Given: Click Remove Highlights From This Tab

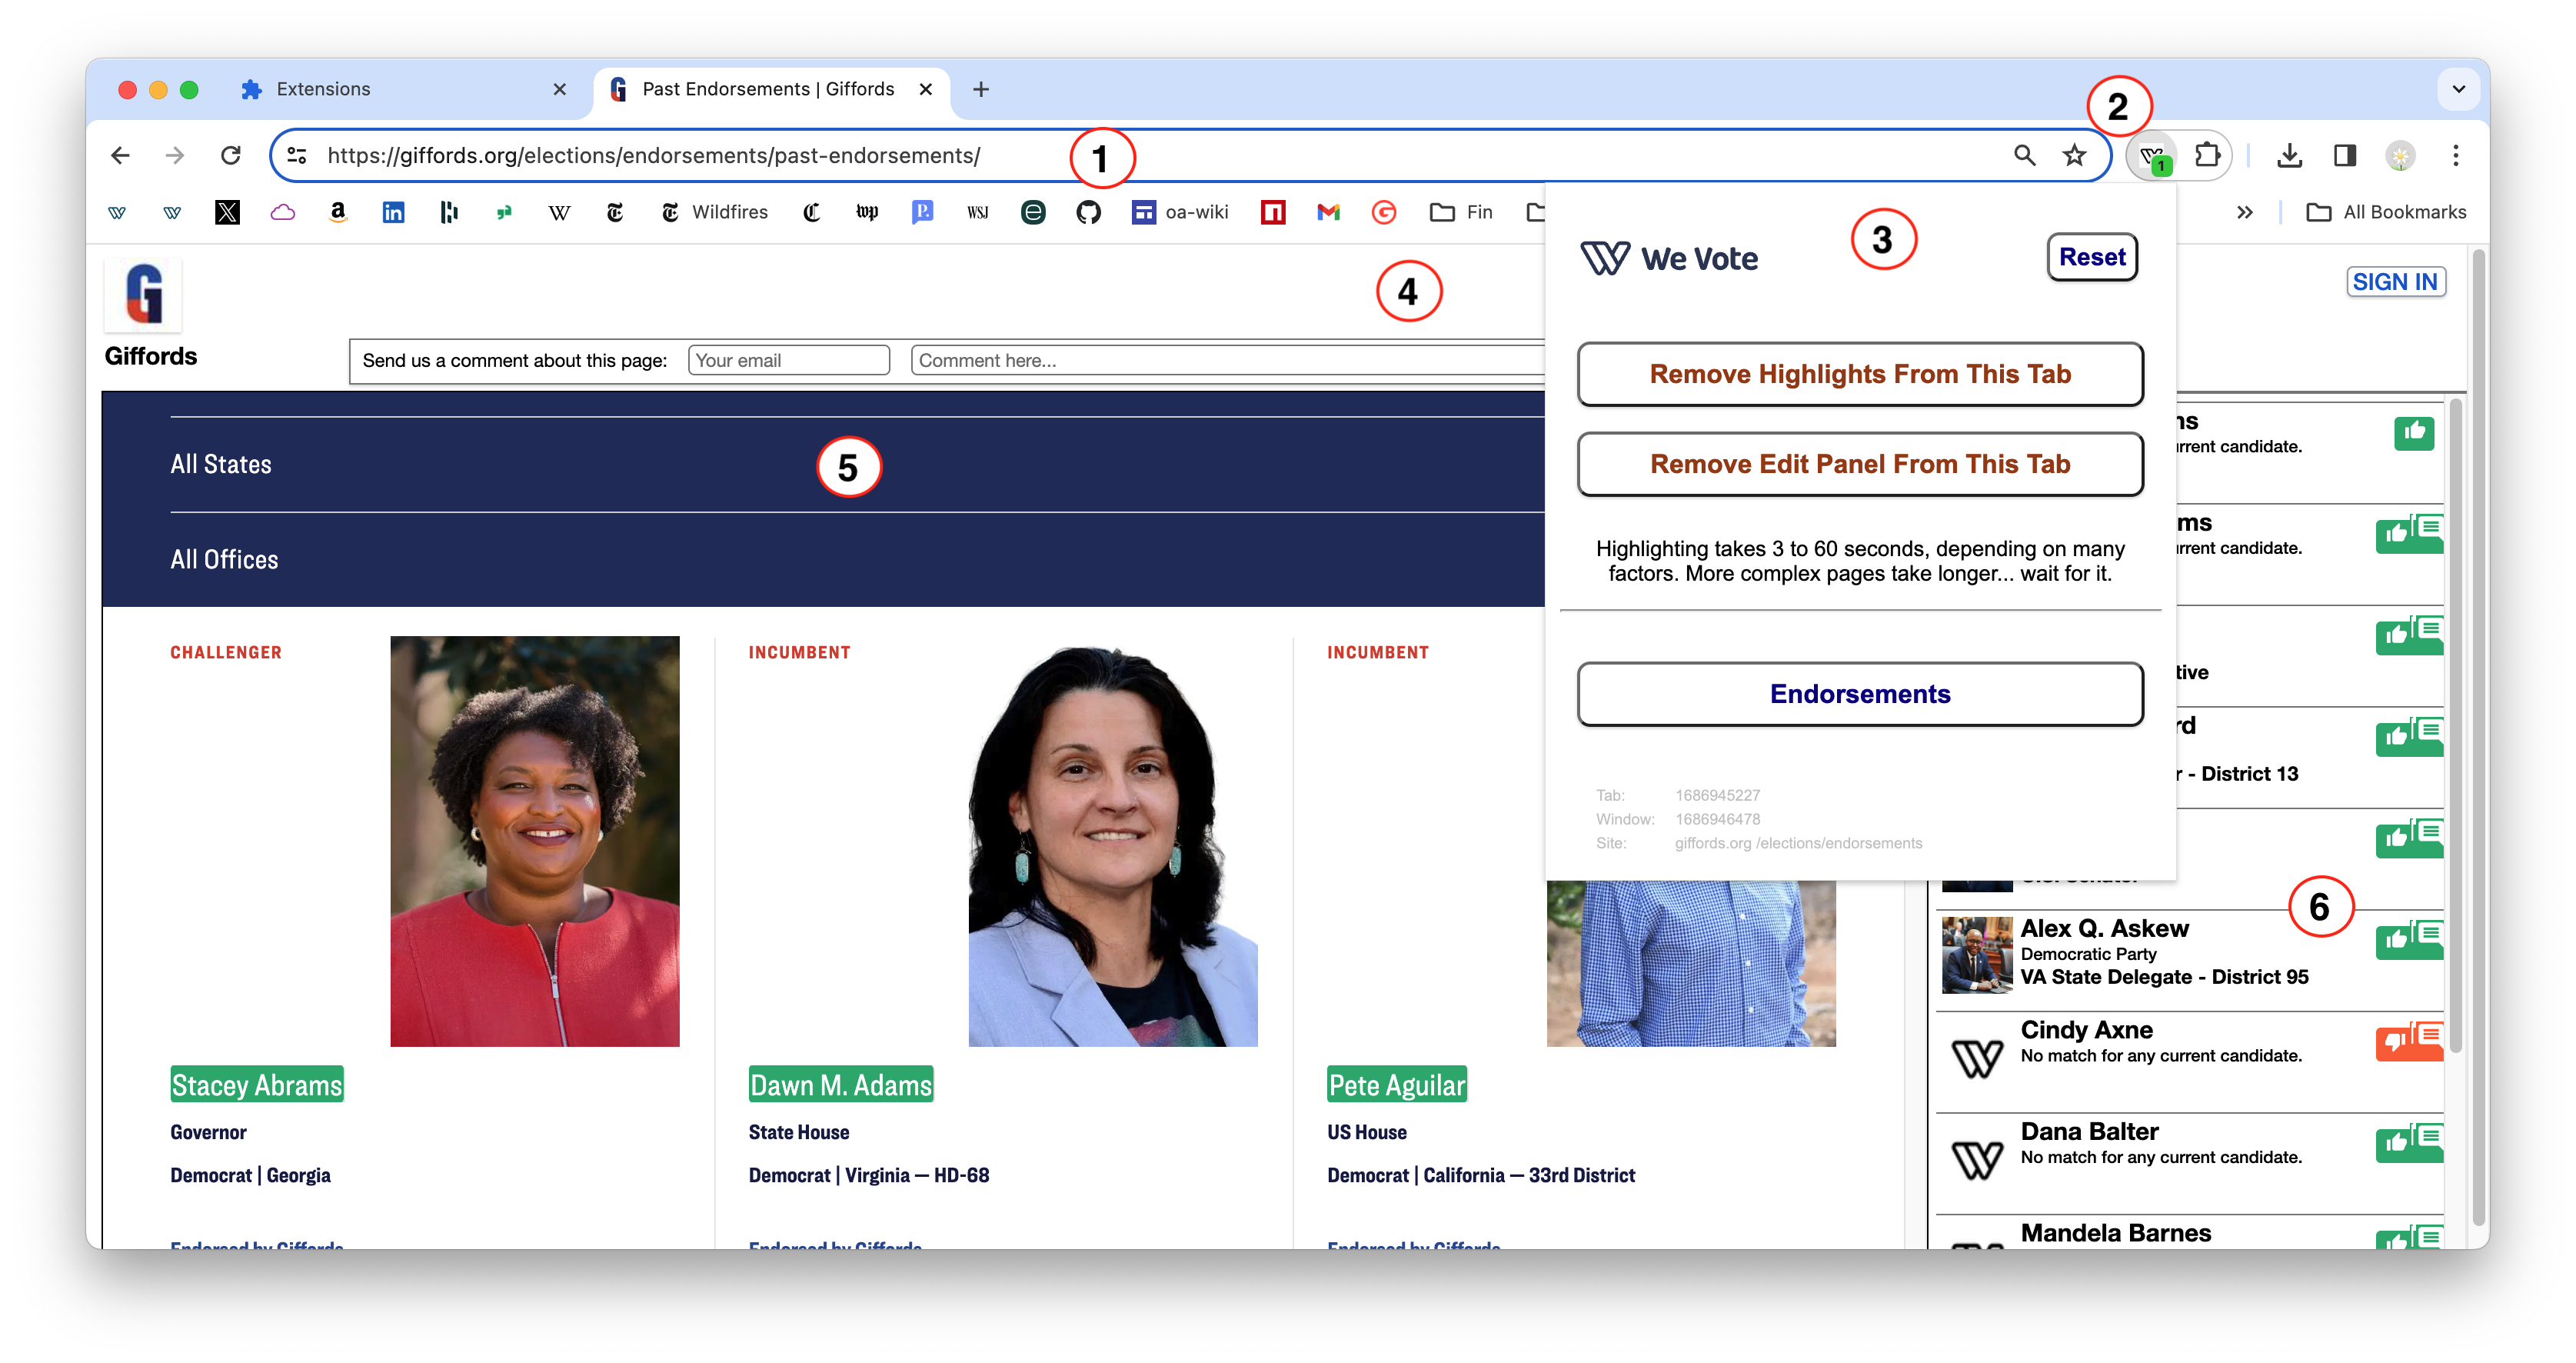Looking at the screenshot, I should point(1859,374).
